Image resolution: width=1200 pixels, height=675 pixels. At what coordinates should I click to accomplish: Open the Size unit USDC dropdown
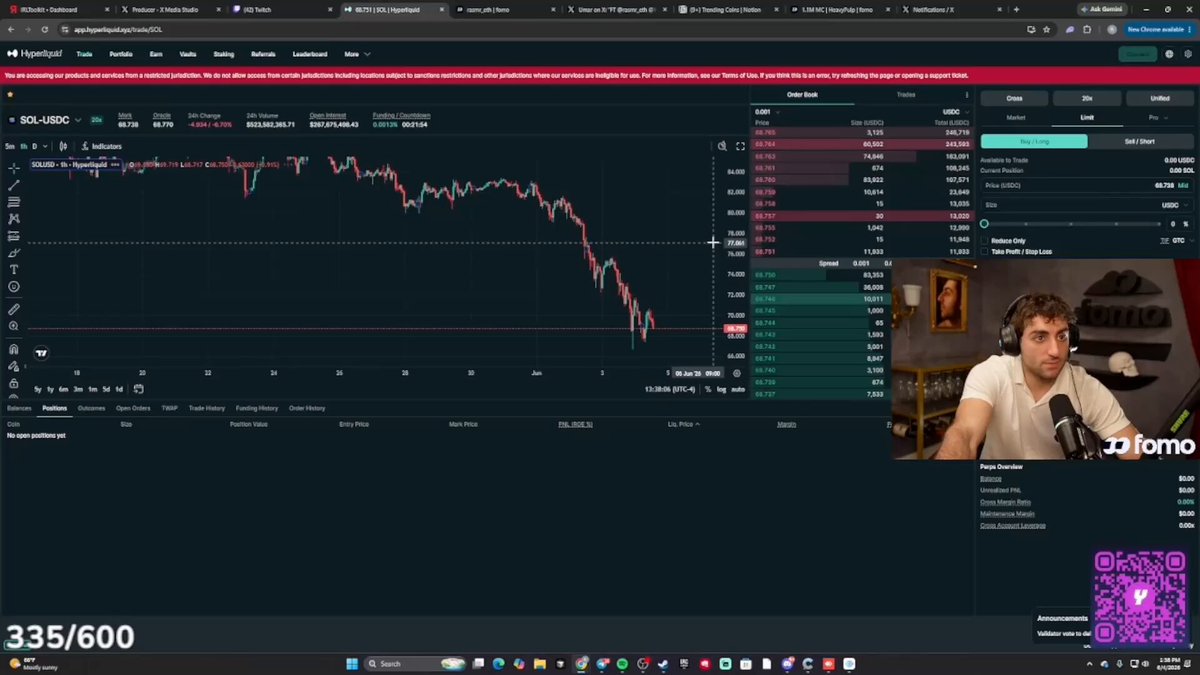coord(1174,205)
